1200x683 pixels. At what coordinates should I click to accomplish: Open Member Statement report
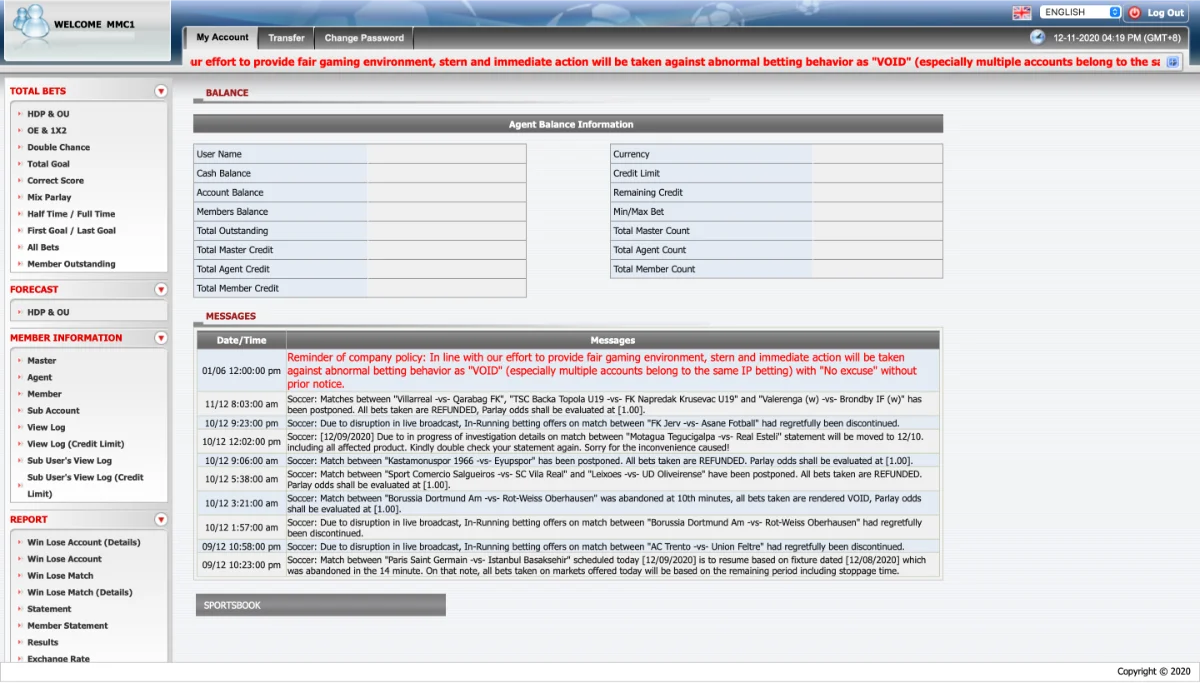click(67, 626)
